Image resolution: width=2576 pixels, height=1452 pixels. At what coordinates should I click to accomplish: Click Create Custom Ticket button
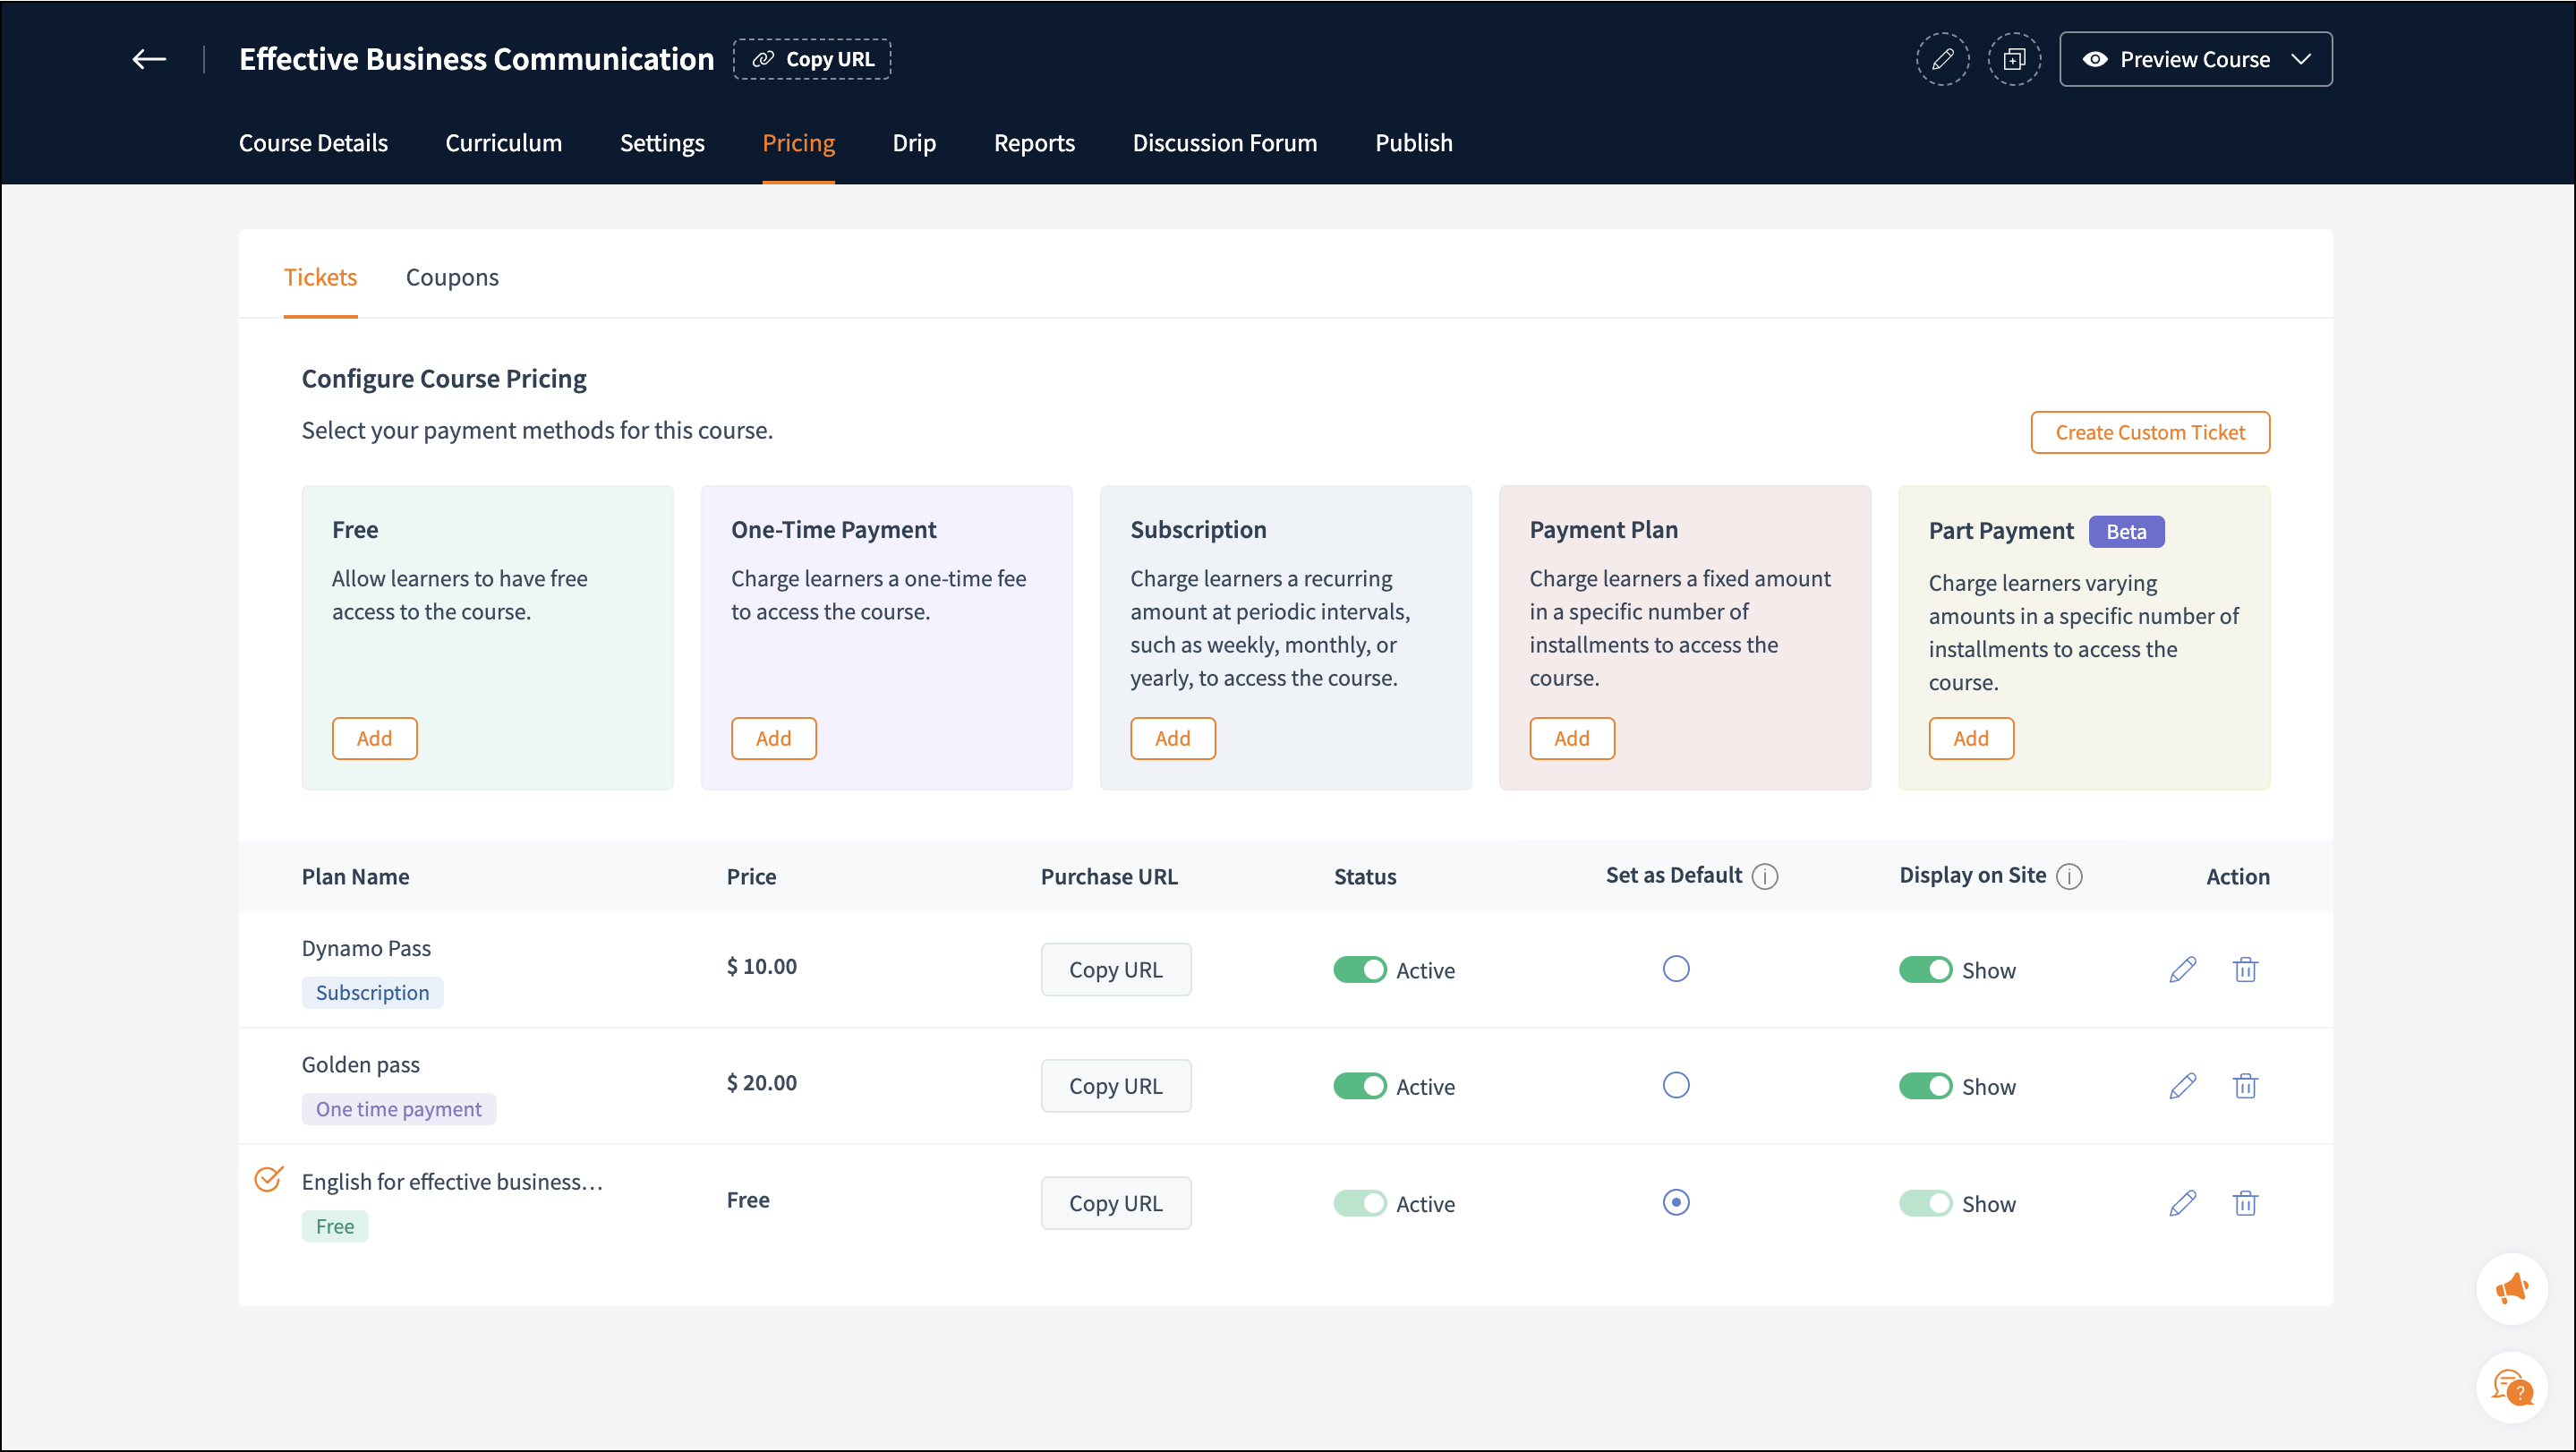tap(2149, 432)
